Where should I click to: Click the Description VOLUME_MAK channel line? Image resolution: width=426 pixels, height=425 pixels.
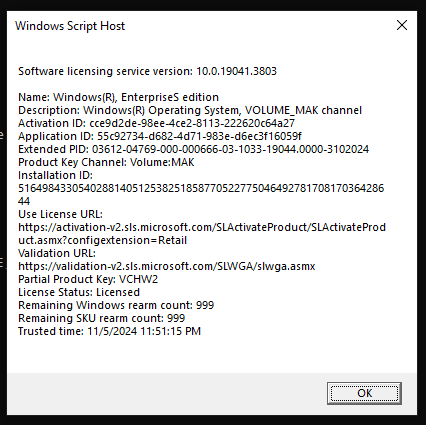pos(190,110)
